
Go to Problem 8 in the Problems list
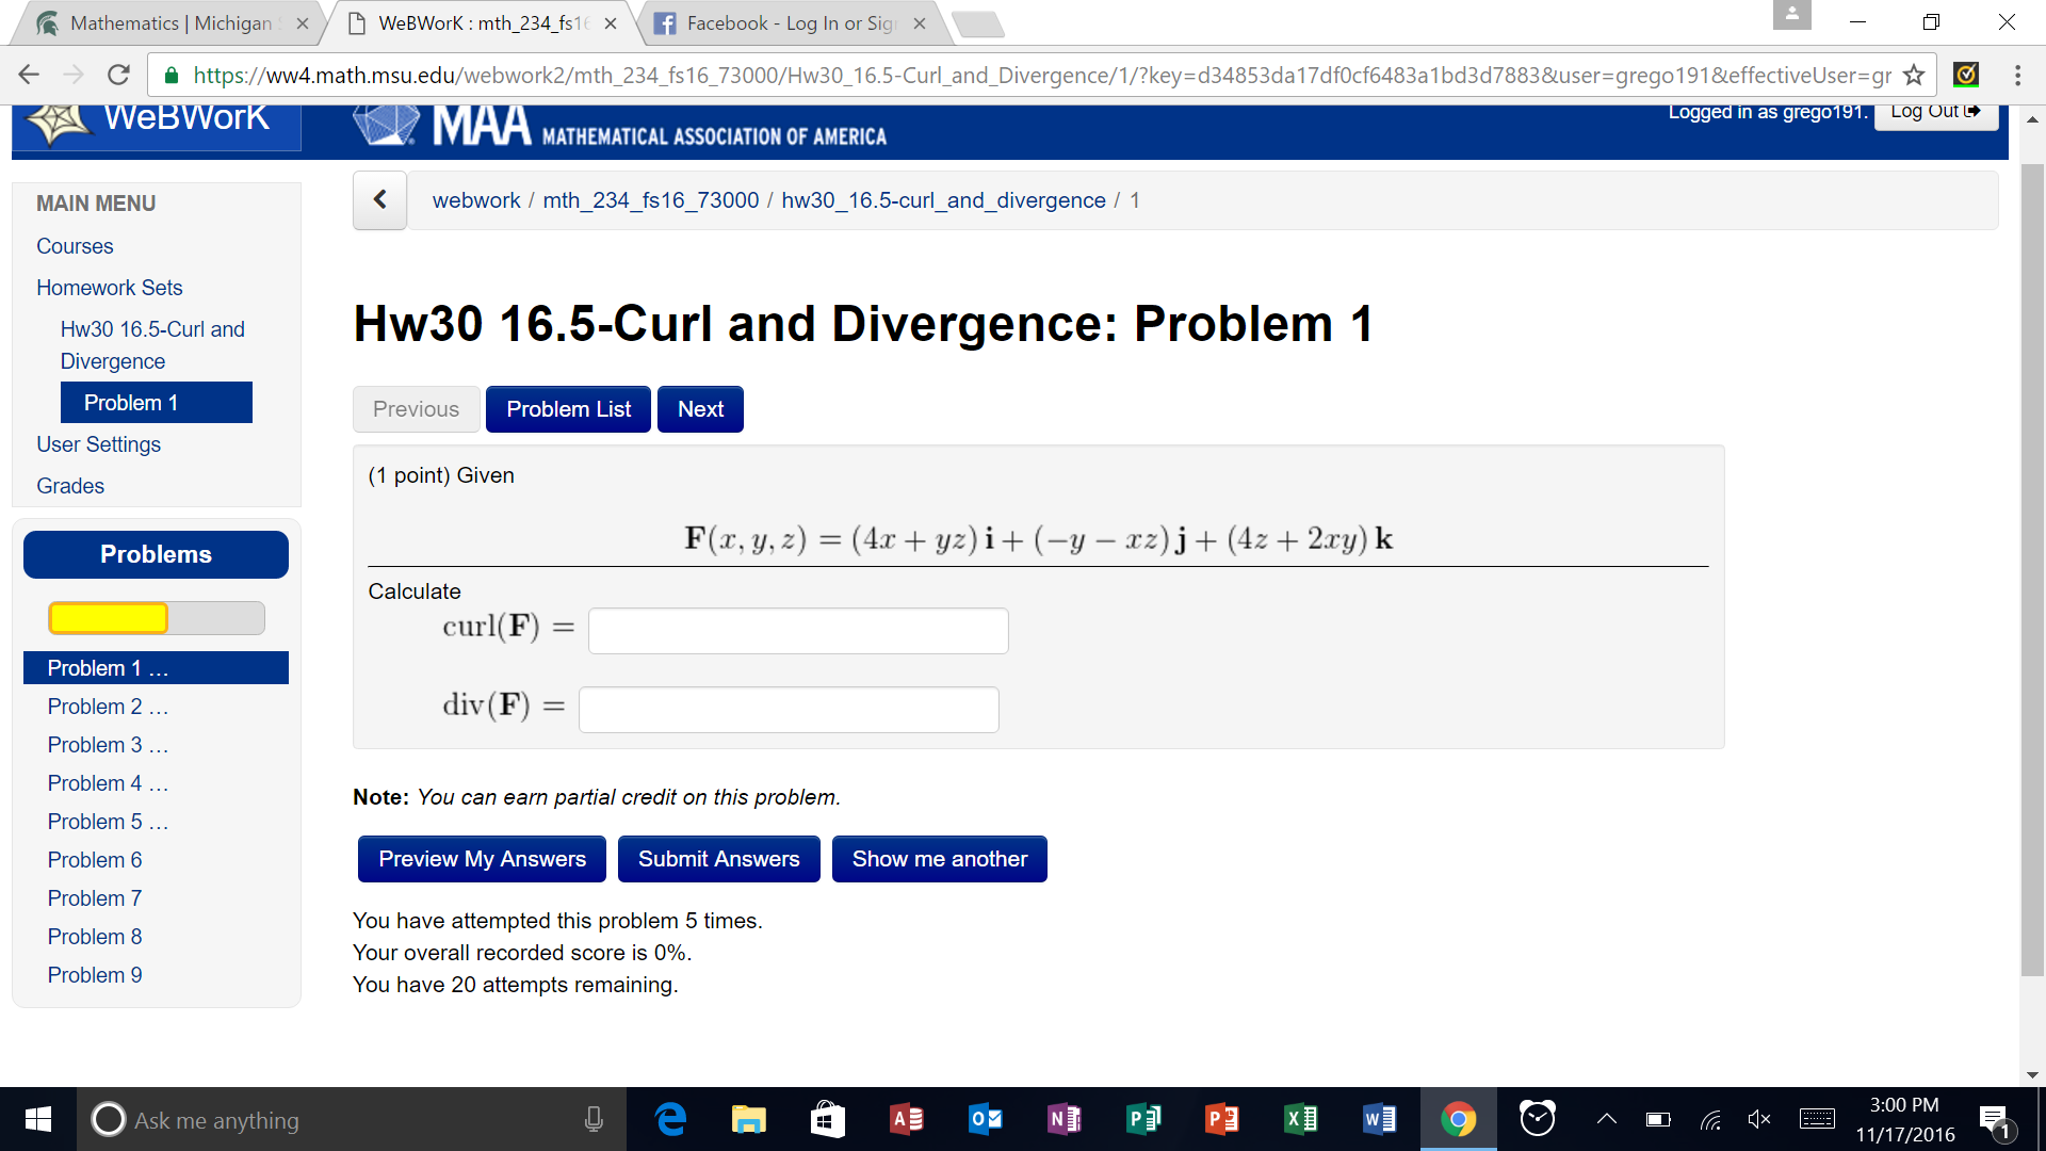(95, 937)
